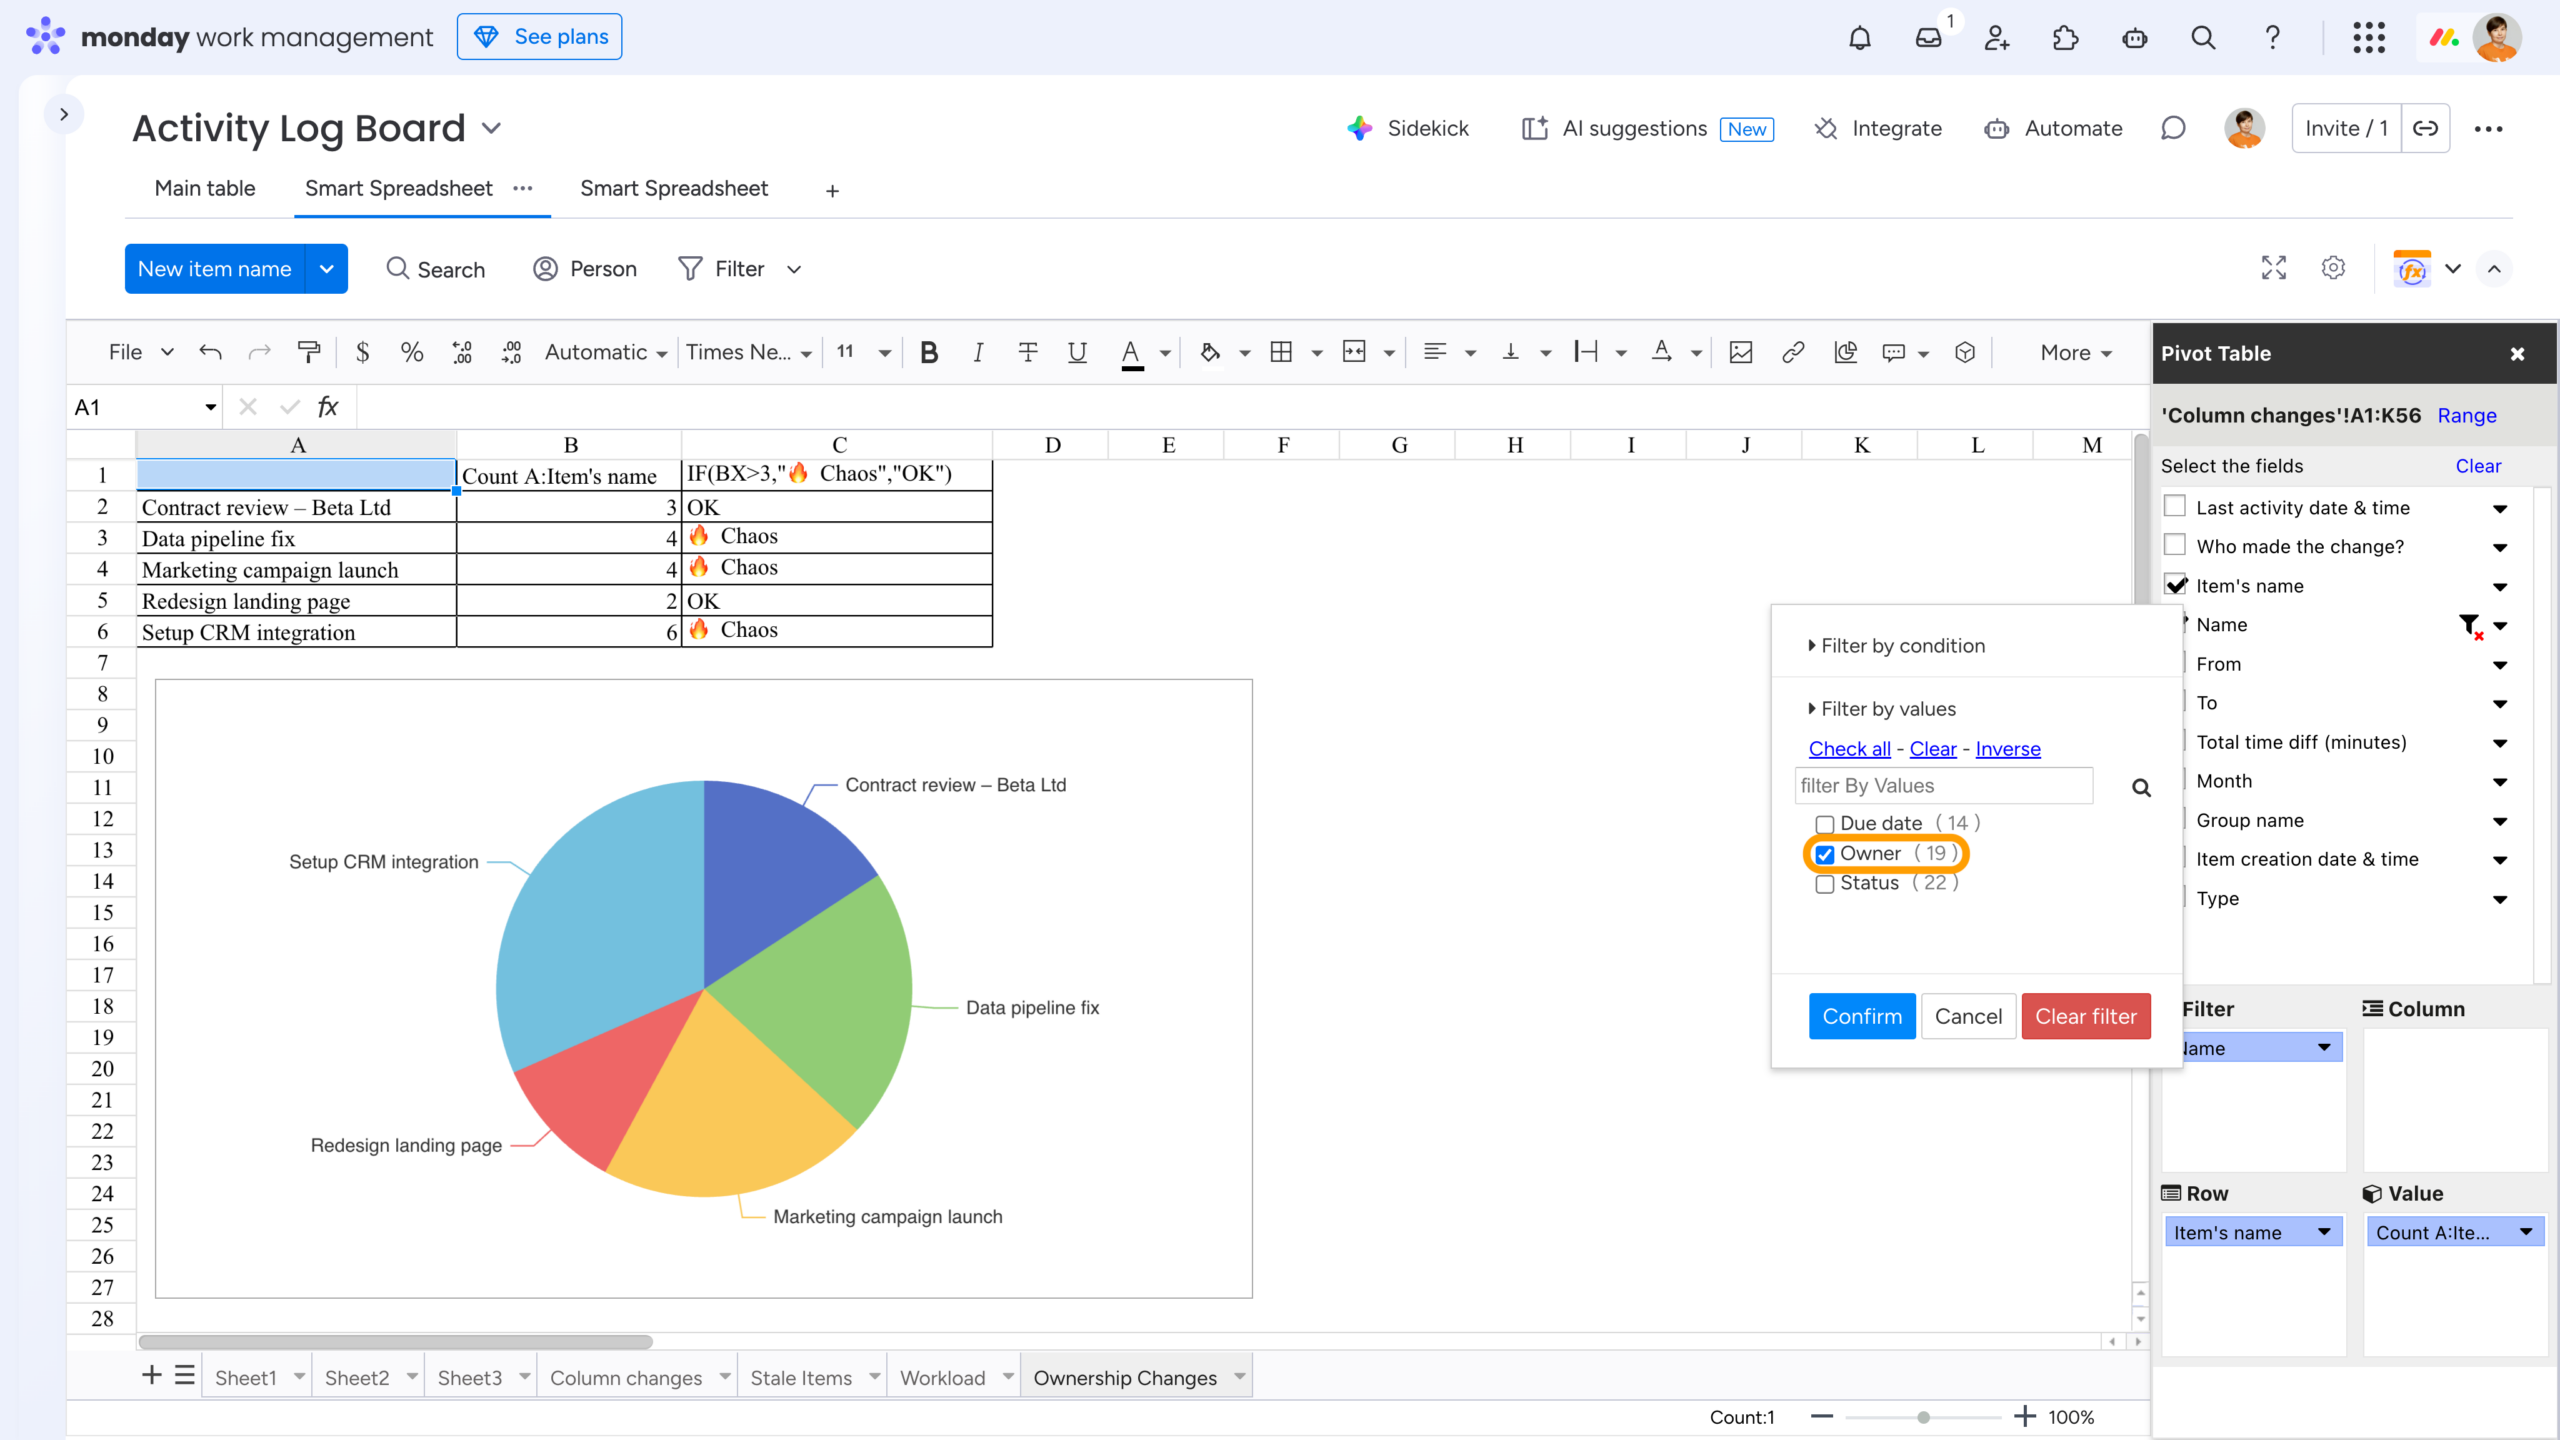Open the apps marketplace puzzle icon
This screenshot has width=2560, height=1440.
click(2065, 38)
